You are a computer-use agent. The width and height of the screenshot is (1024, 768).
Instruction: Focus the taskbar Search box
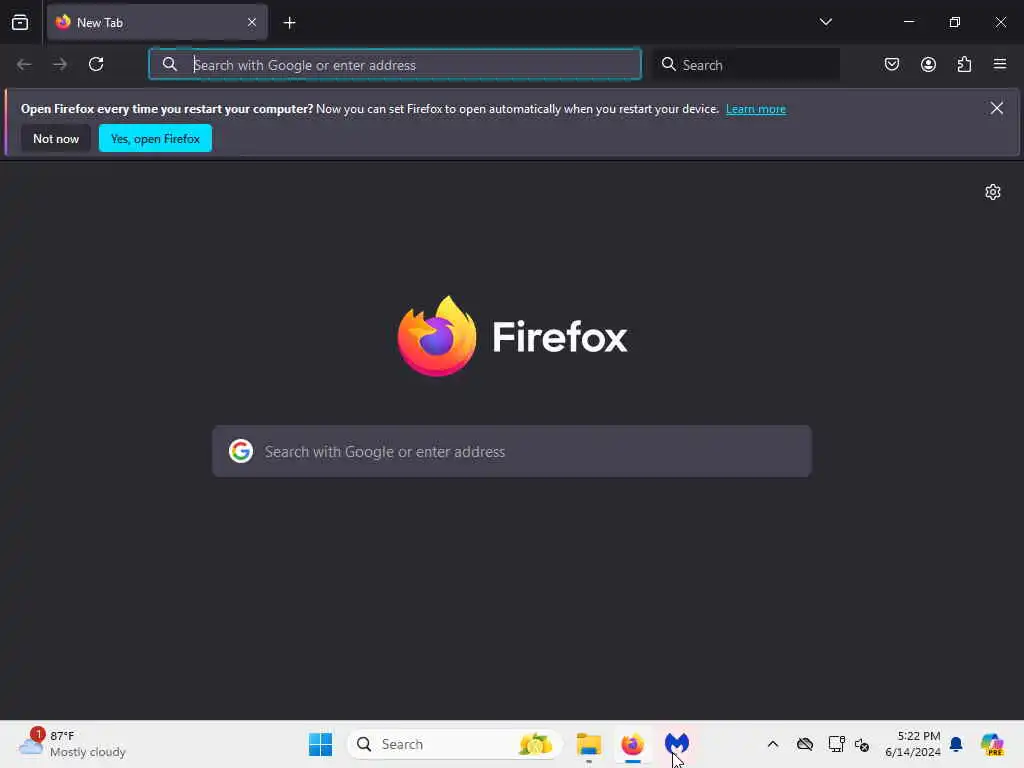455,744
